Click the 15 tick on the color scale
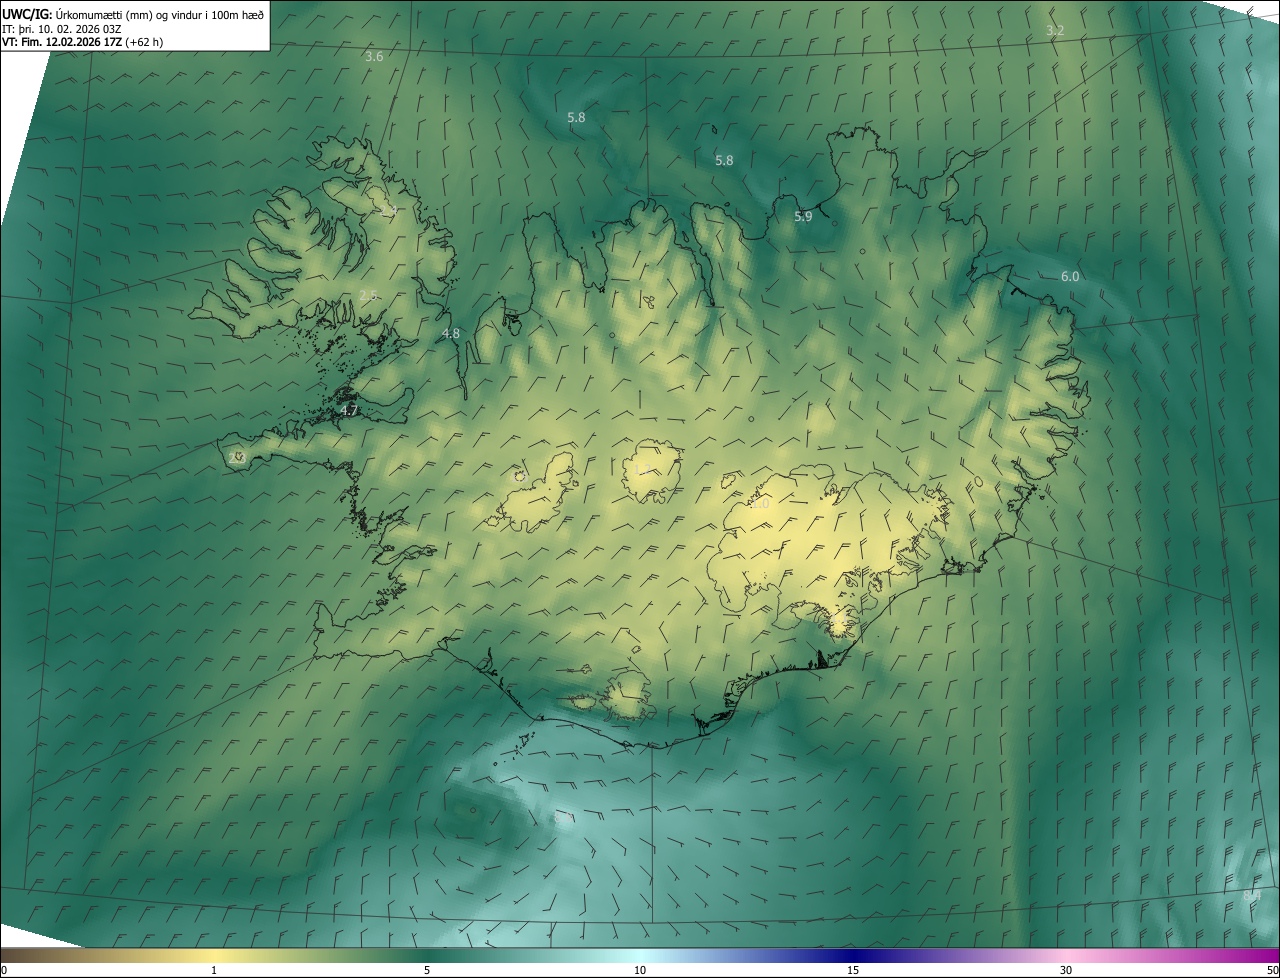The width and height of the screenshot is (1280, 978). click(853, 971)
